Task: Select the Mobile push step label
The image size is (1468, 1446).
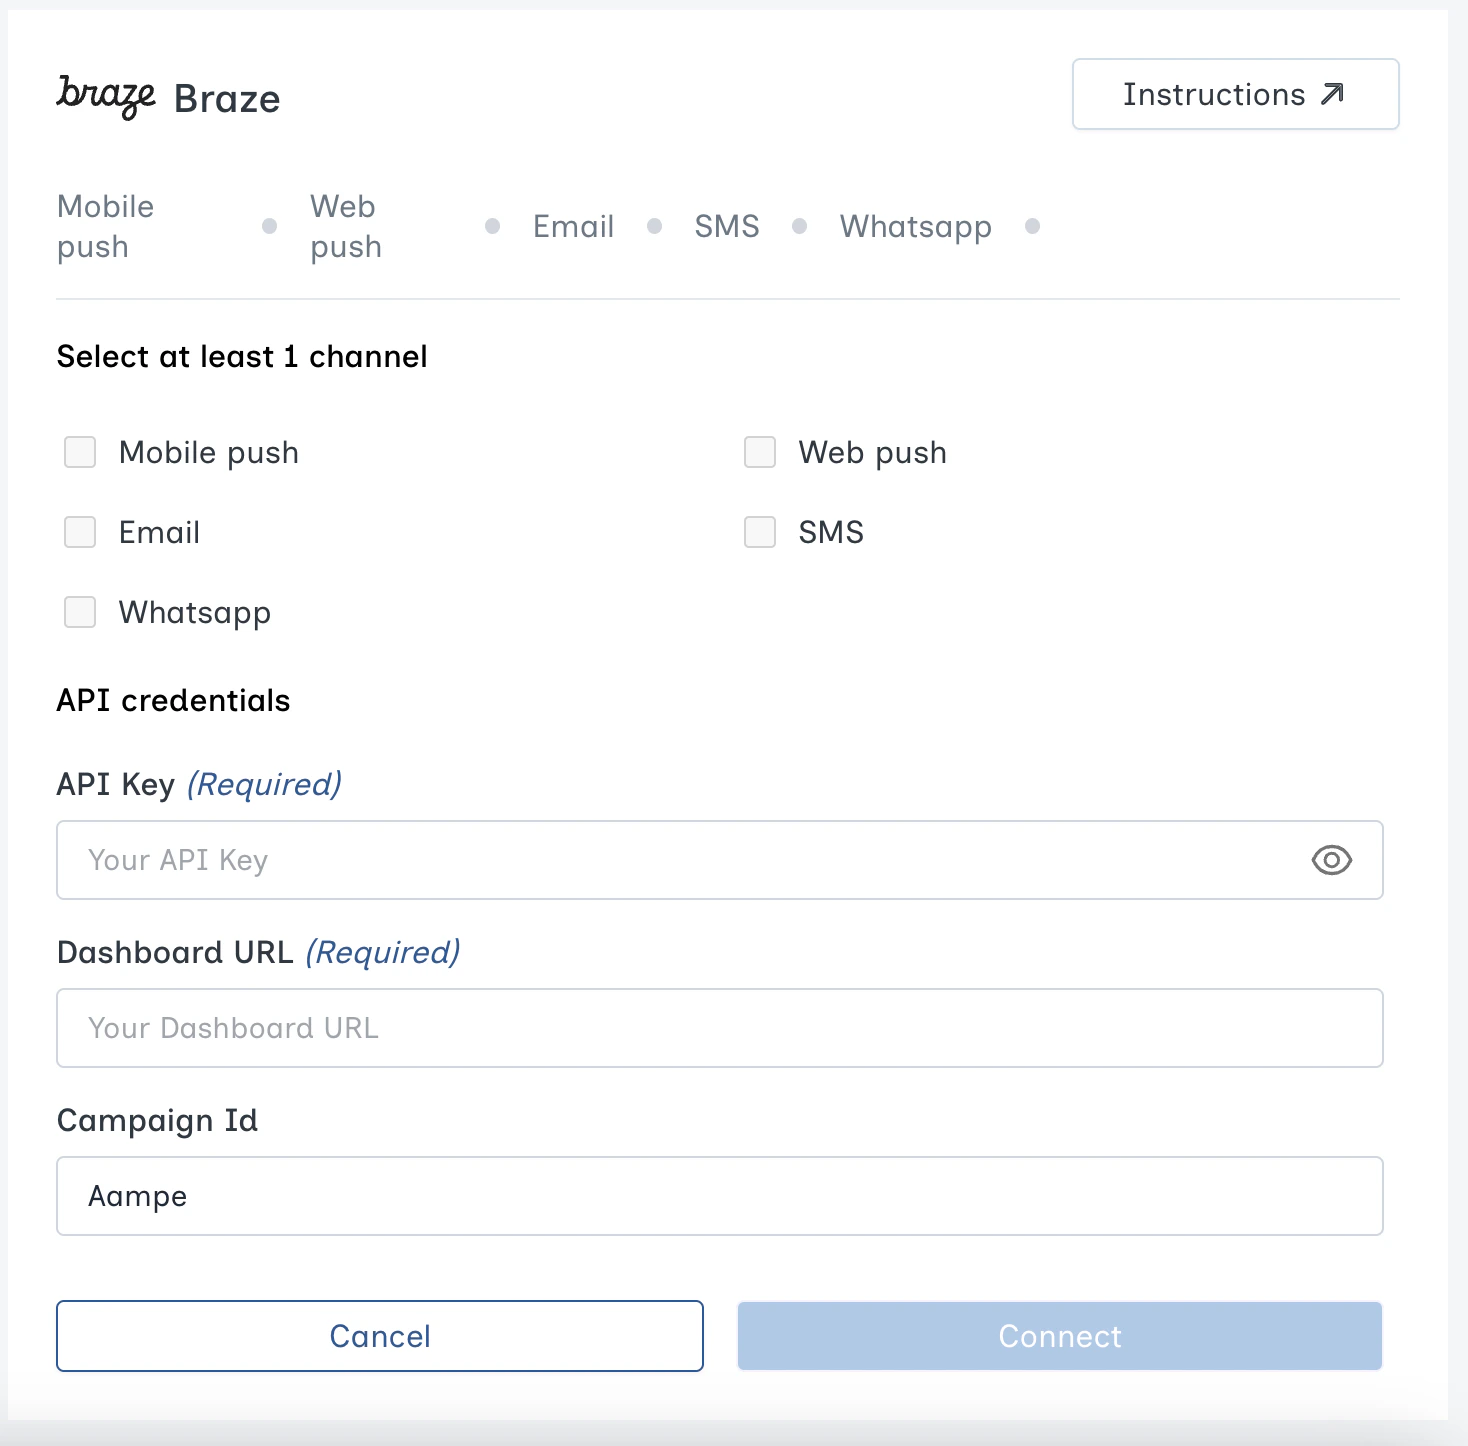Action: [x=105, y=226]
